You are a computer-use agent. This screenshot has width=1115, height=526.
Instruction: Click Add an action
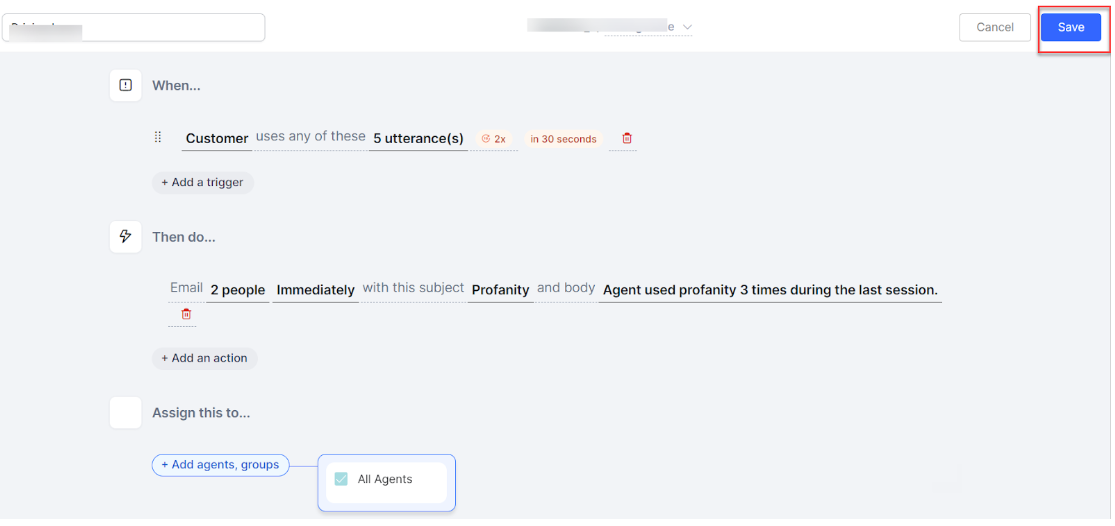[204, 358]
